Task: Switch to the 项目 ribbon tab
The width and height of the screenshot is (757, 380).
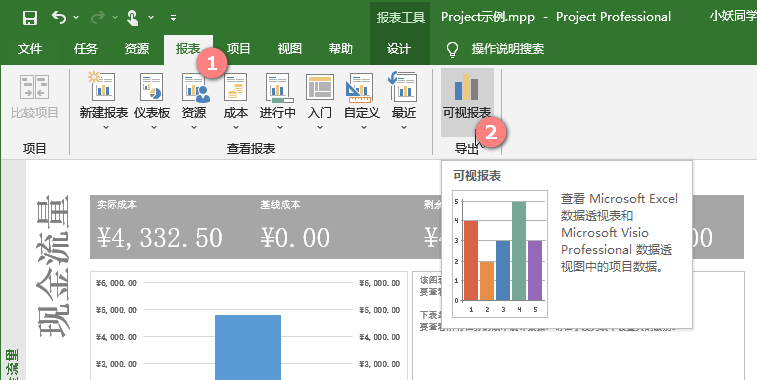Action: click(238, 49)
